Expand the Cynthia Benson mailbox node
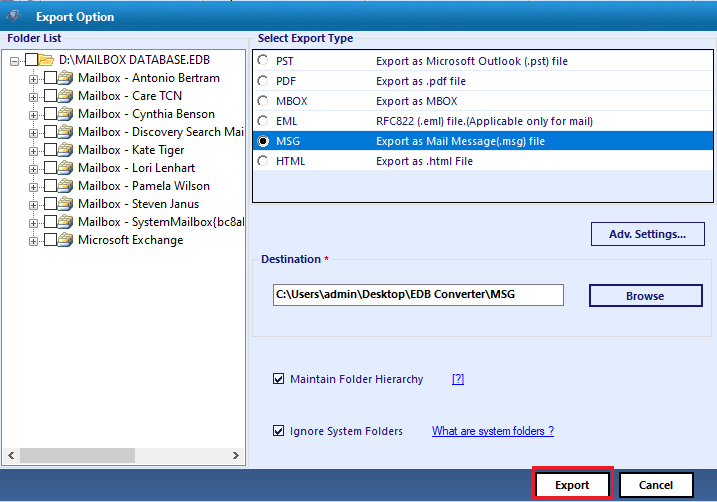Image resolution: width=717 pixels, height=502 pixels. (33, 115)
